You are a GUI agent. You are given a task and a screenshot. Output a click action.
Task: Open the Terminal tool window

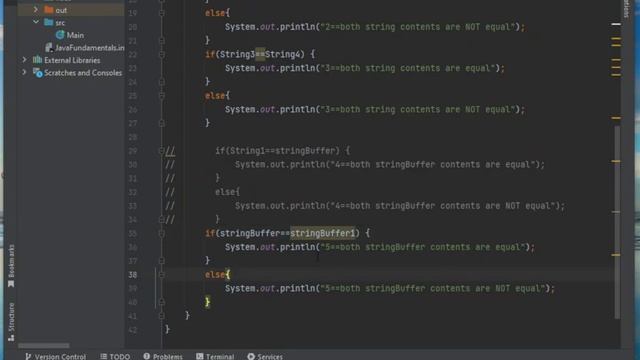(x=215, y=356)
